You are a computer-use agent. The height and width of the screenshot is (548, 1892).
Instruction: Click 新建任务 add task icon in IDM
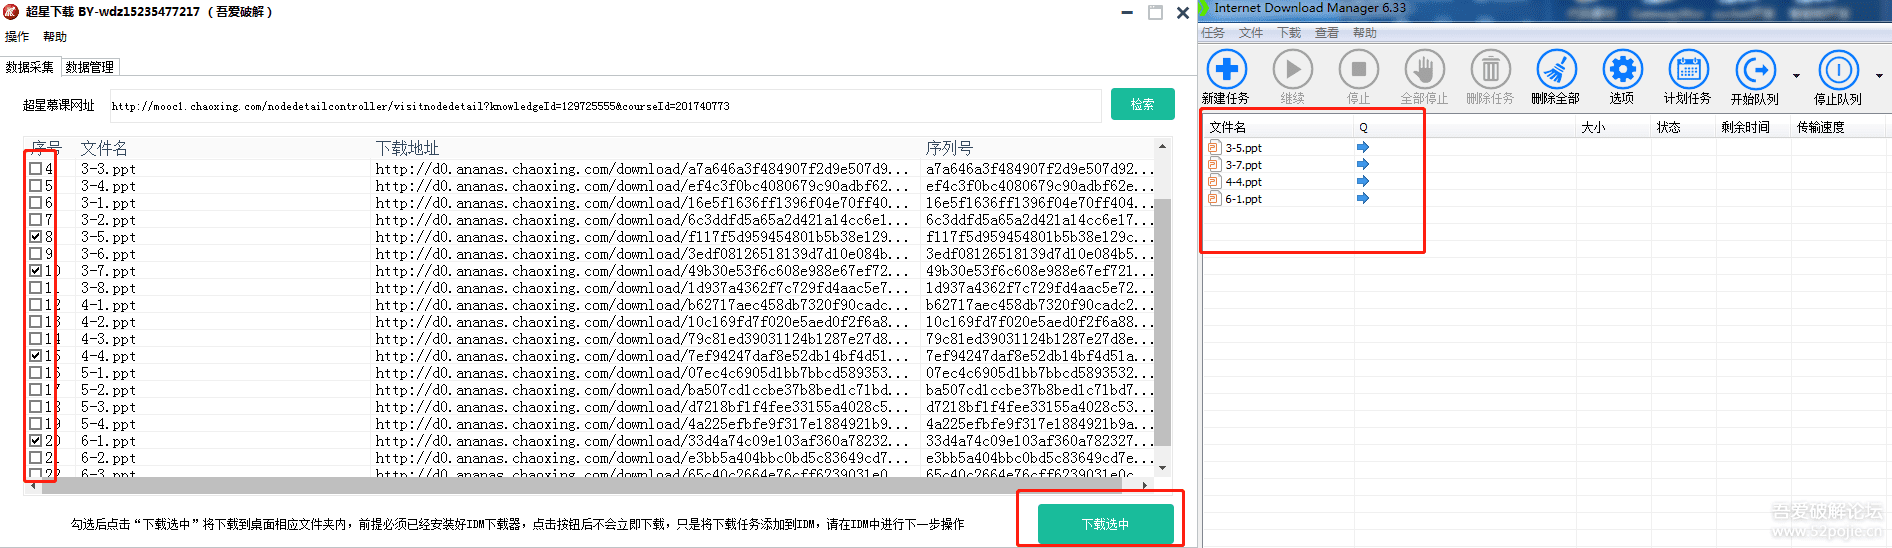coord(1226,69)
